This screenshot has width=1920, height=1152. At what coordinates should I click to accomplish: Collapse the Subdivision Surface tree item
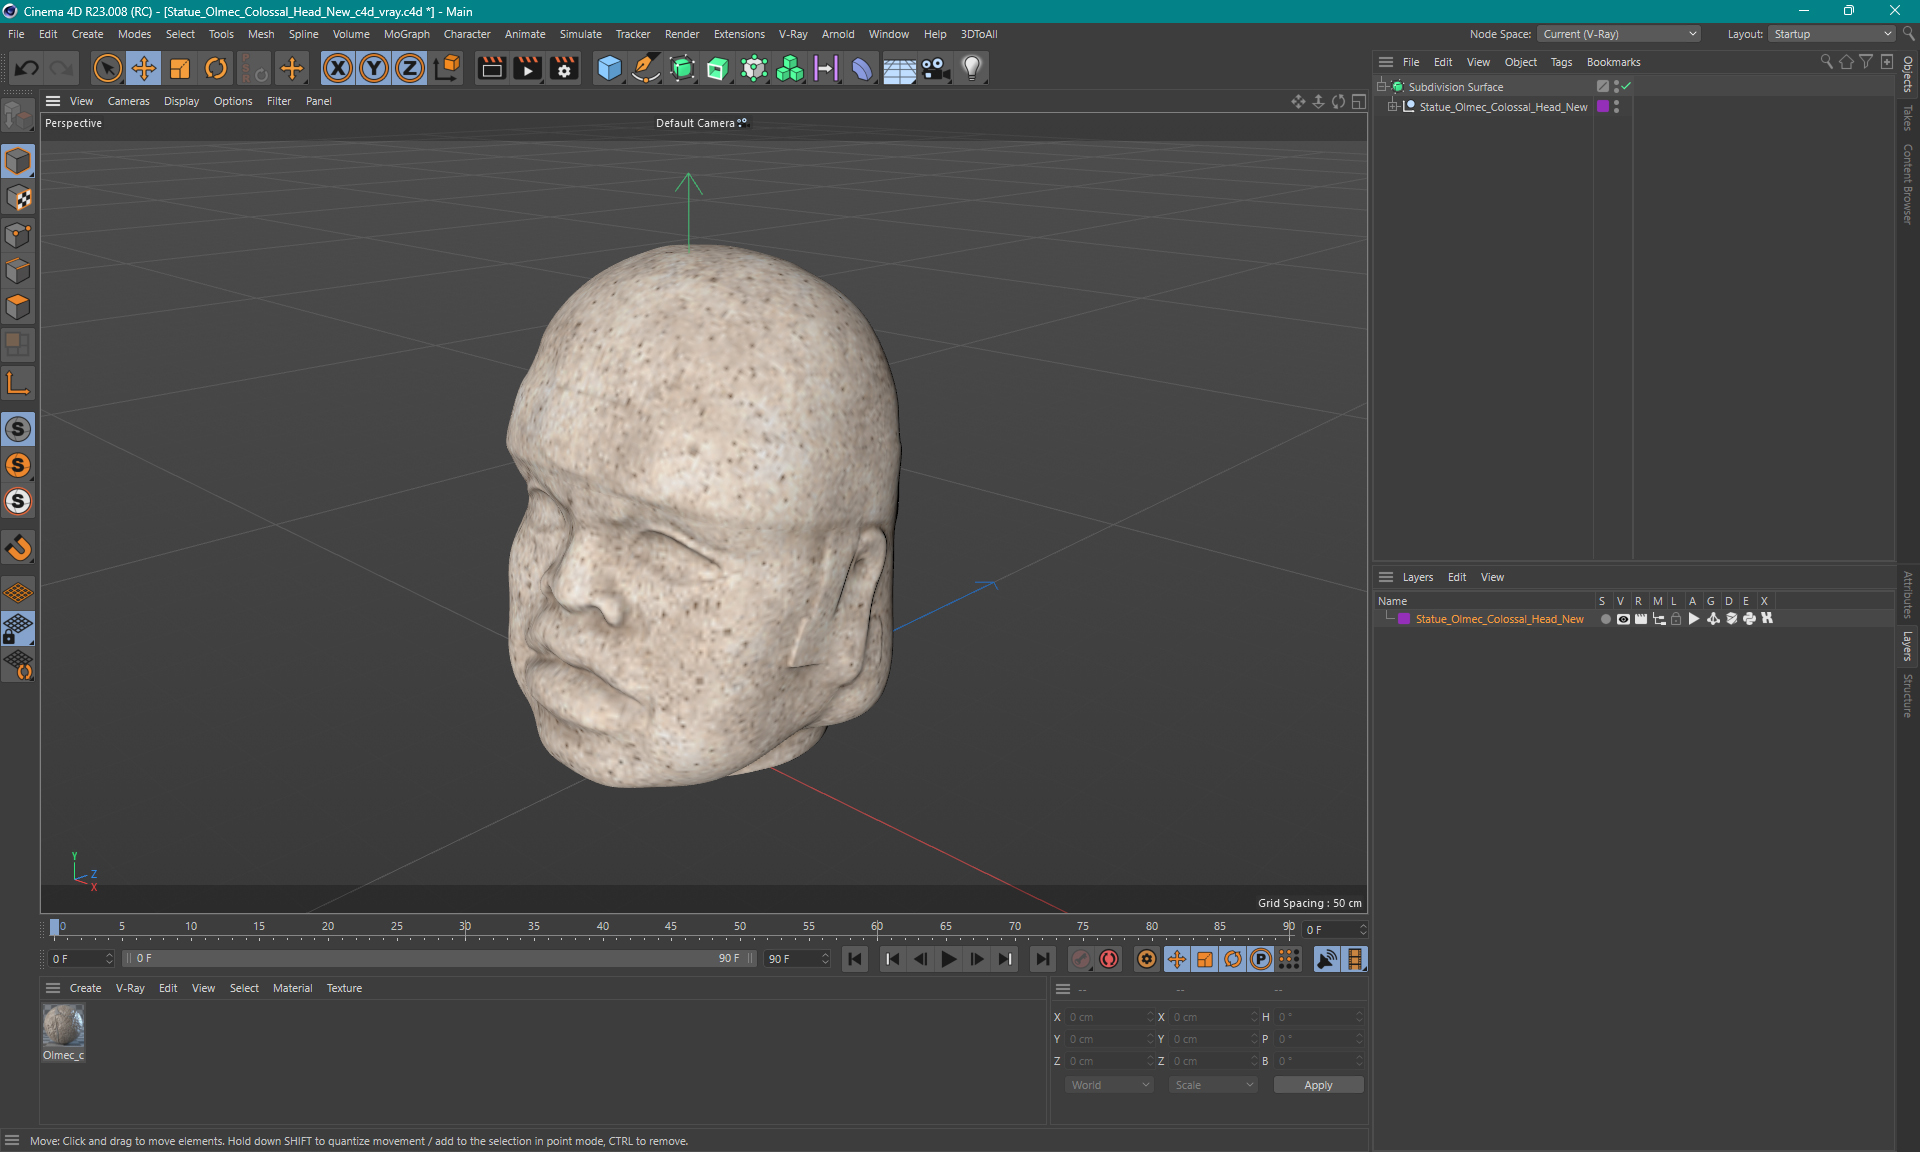click(x=1382, y=87)
